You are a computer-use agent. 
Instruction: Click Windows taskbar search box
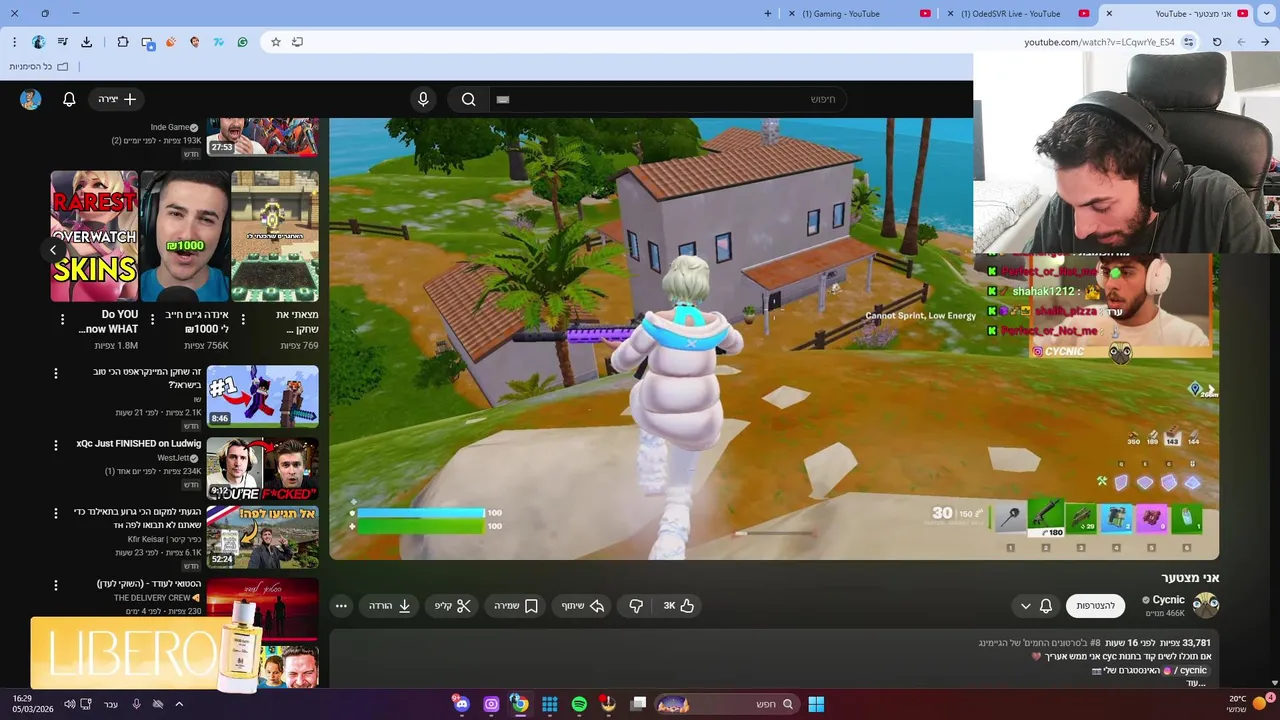726,704
